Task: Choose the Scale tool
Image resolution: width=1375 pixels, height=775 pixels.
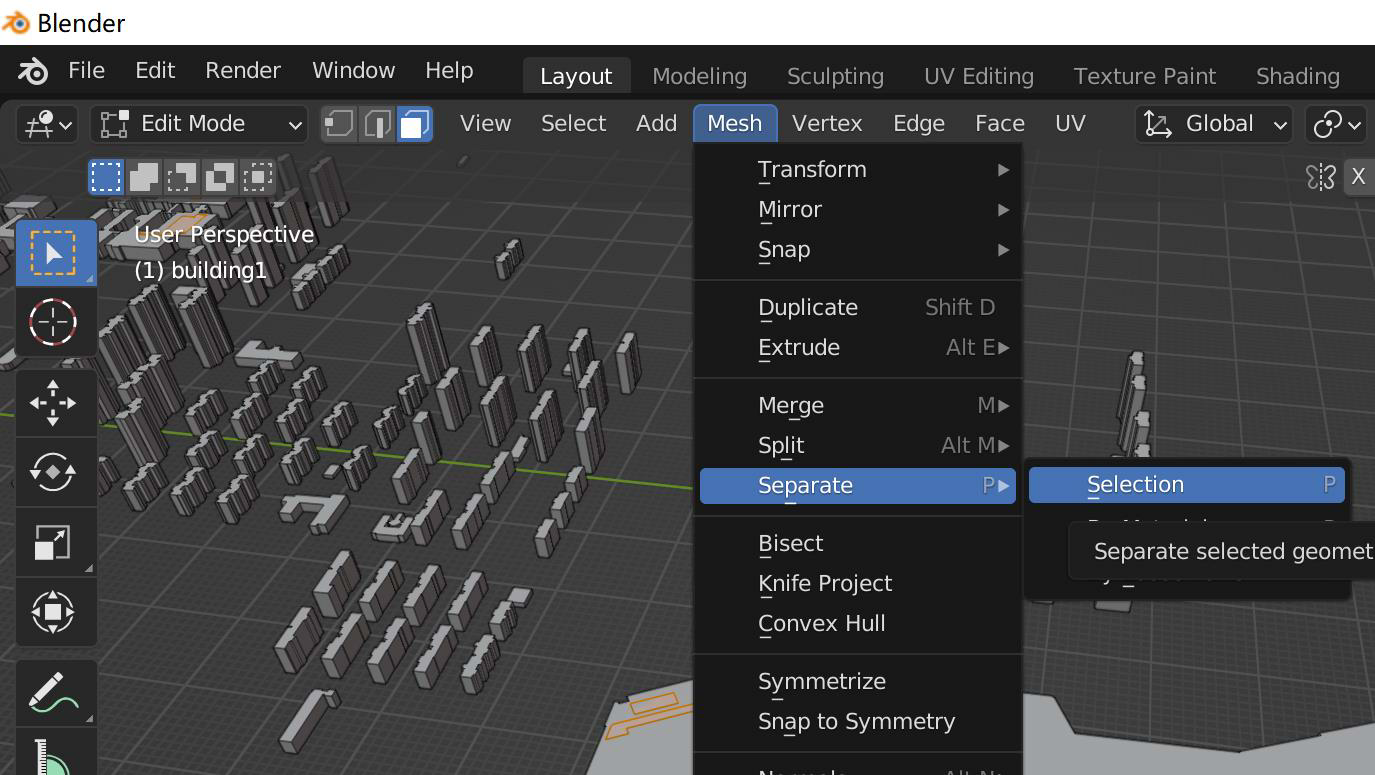Action: (53, 542)
